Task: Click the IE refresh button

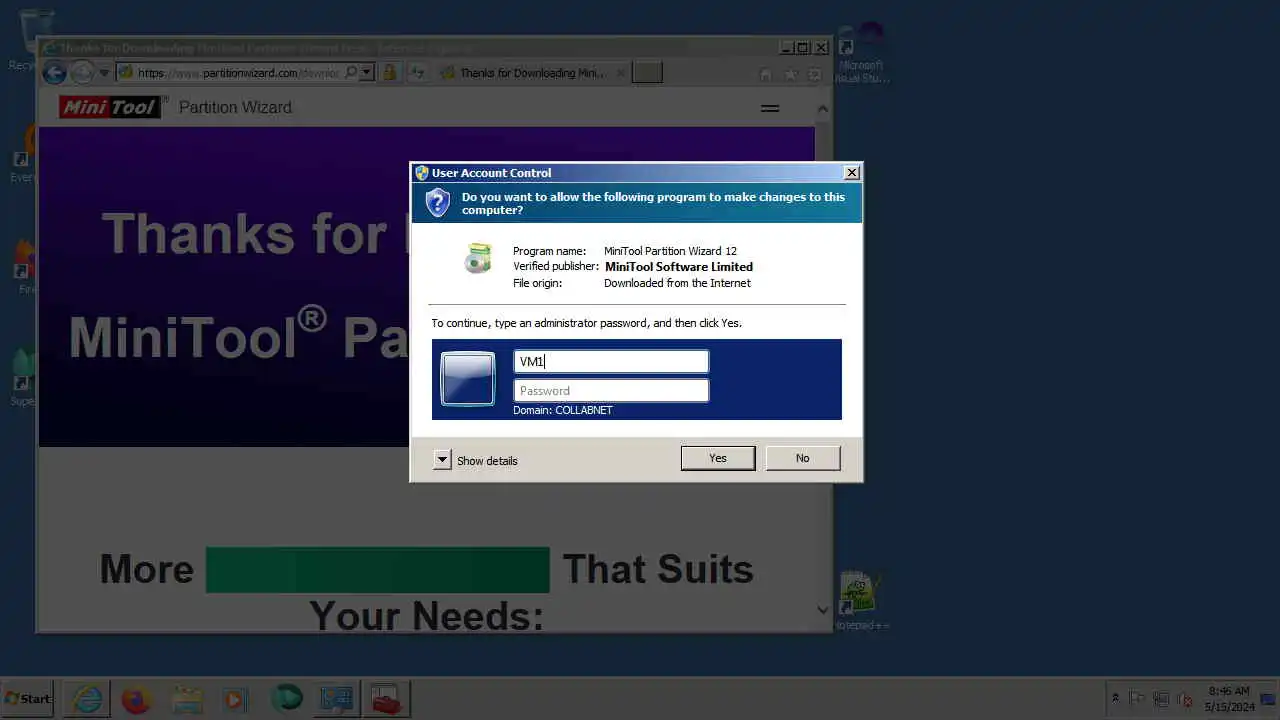Action: click(x=418, y=72)
